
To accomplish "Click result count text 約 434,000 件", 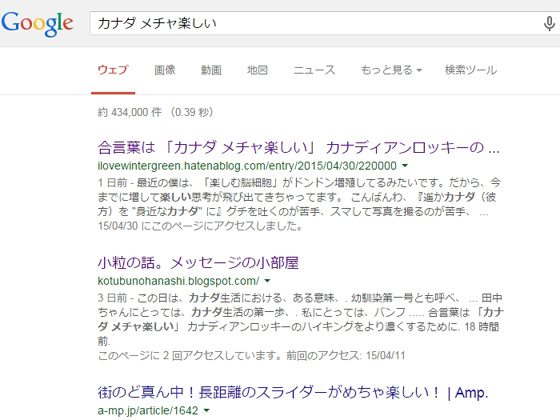I will pyautogui.click(x=129, y=112).
